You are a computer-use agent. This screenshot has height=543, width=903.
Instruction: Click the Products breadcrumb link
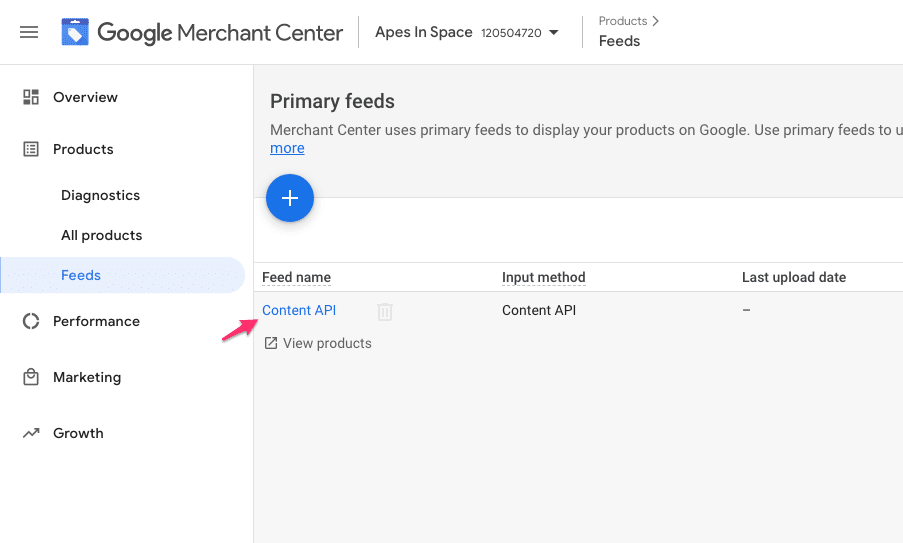click(x=623, y=21)
